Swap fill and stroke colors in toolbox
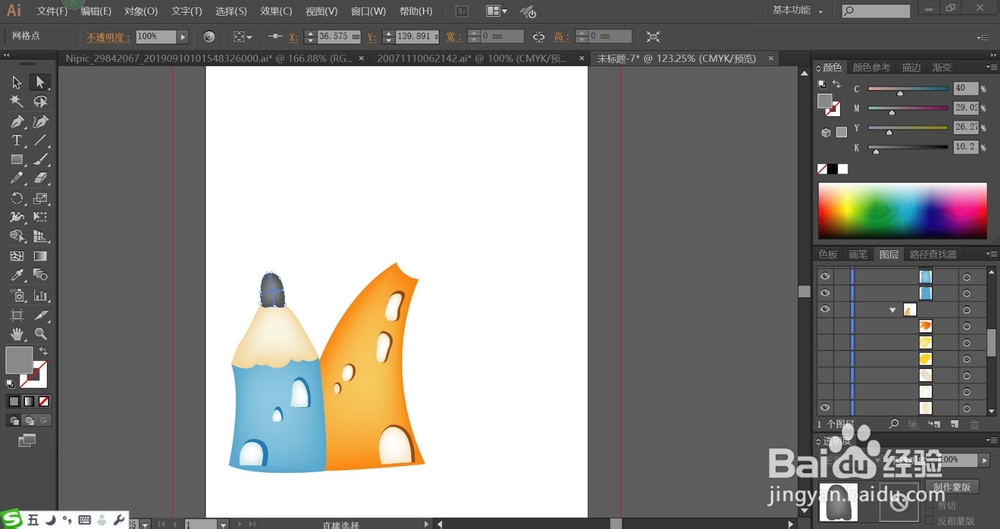Viewport: 1000px width, 529px height. (x=43, y=351)
